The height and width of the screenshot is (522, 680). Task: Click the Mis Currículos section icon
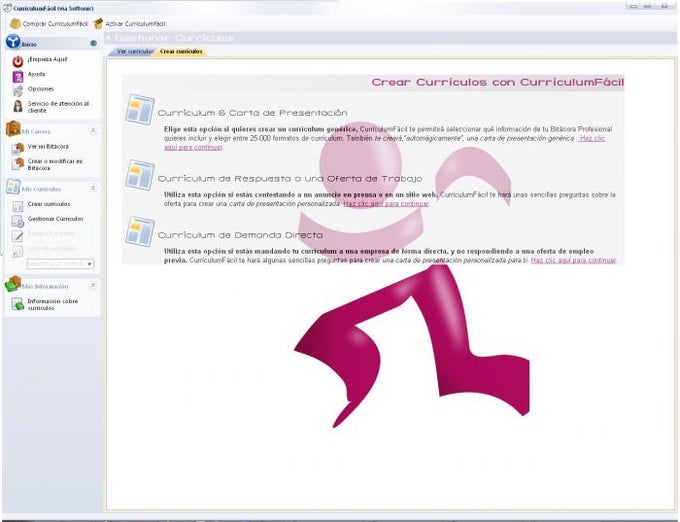(x=13, y=187)
